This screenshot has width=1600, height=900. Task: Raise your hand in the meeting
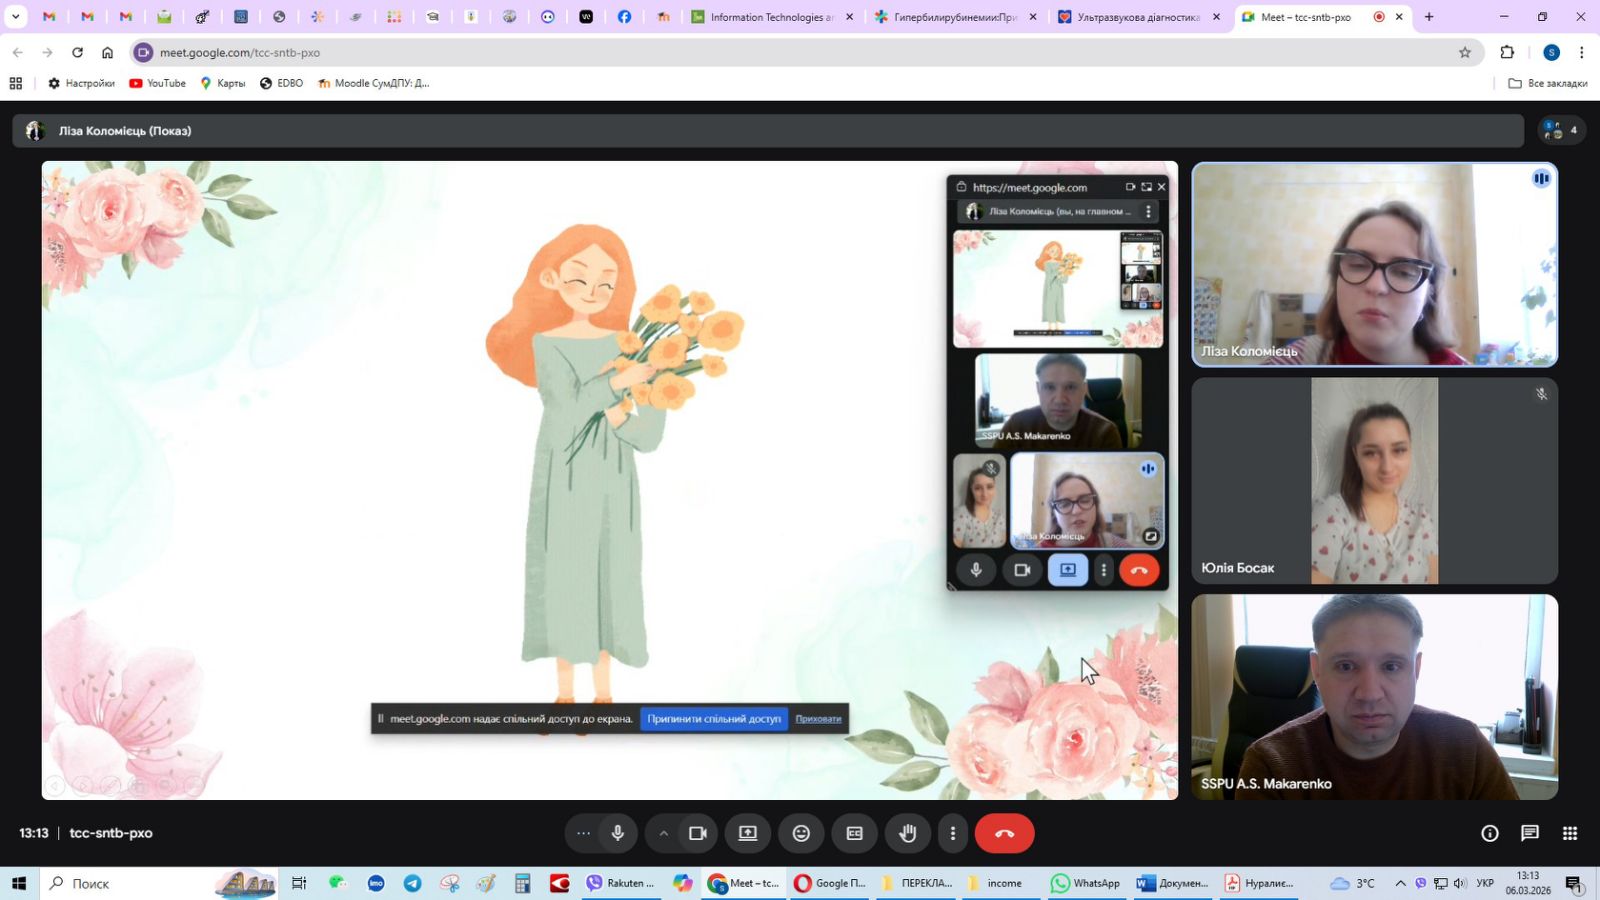pos(907,833)
